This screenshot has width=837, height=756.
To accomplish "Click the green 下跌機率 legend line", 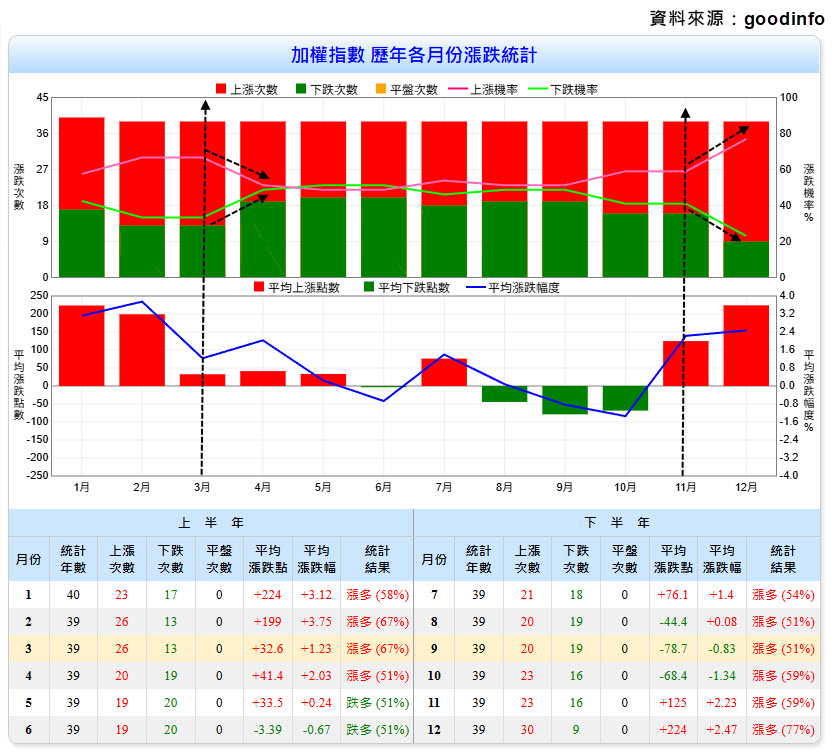I will click(535, 89).
